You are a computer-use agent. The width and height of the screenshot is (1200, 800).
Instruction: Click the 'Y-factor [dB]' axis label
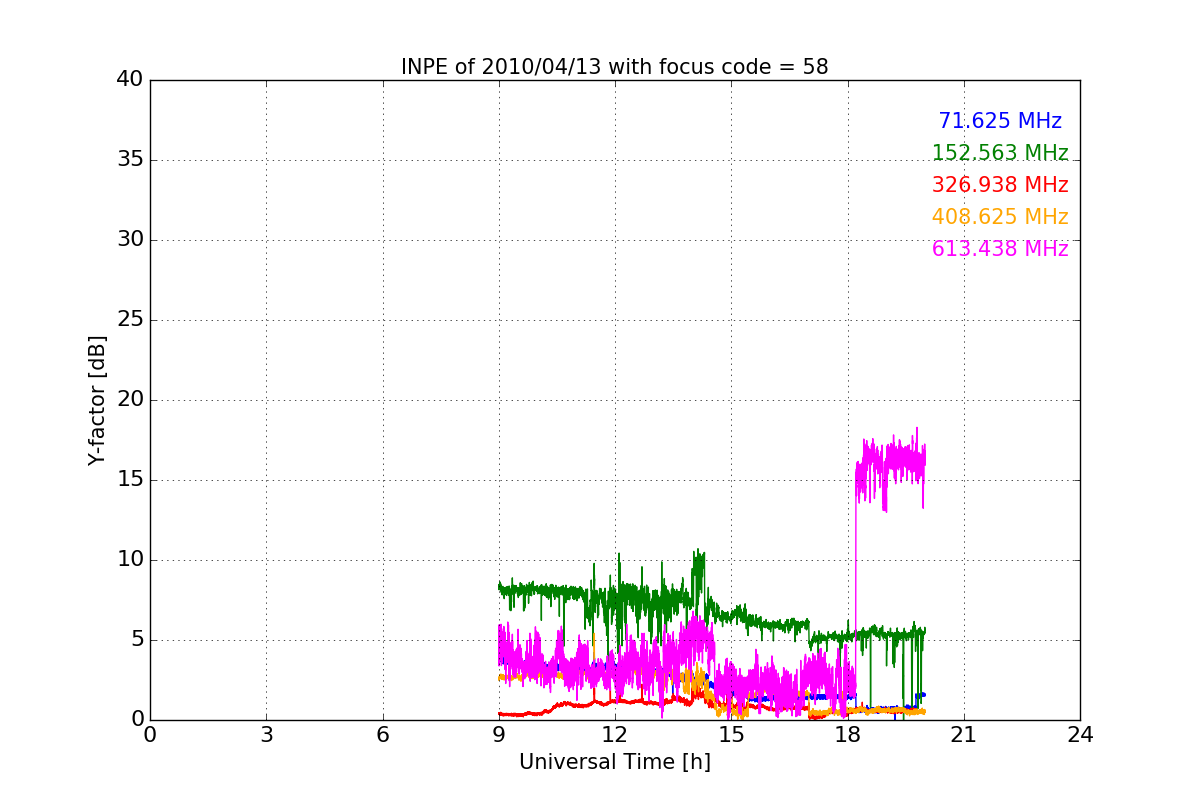pos(97,400)
